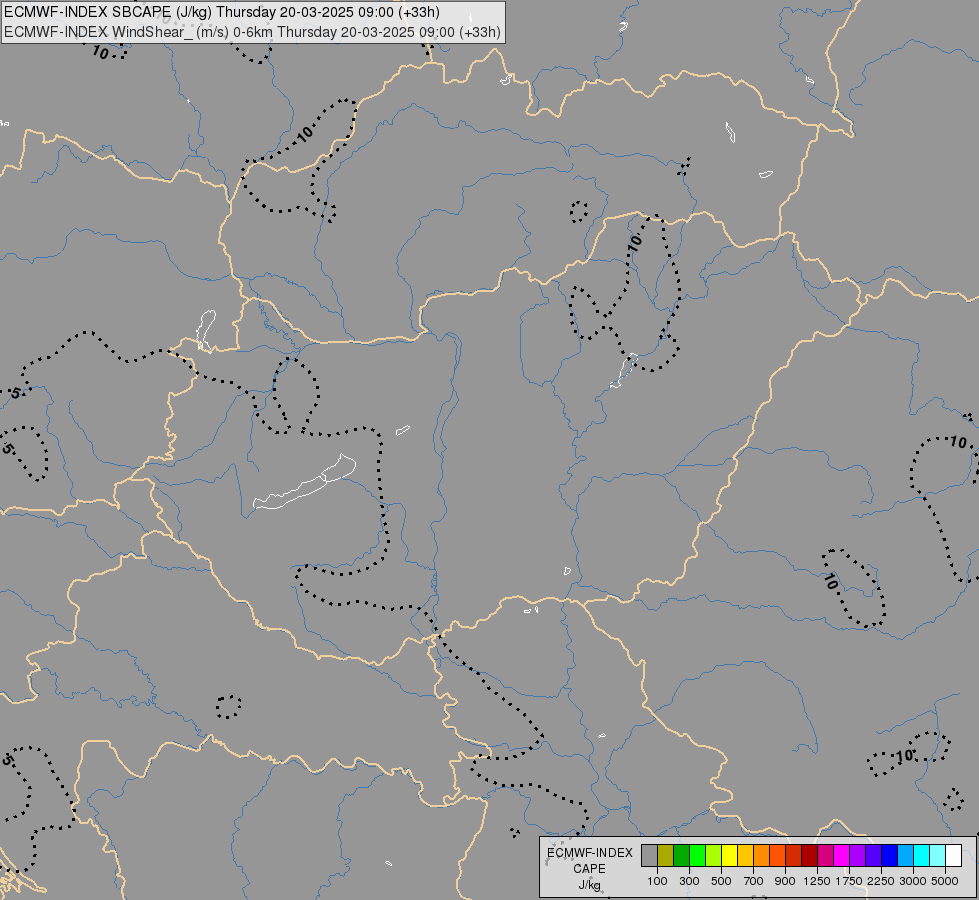Click the legend label '500'
Image resolution: width=979 pixels, height=900 pixels.
point(721,881)
